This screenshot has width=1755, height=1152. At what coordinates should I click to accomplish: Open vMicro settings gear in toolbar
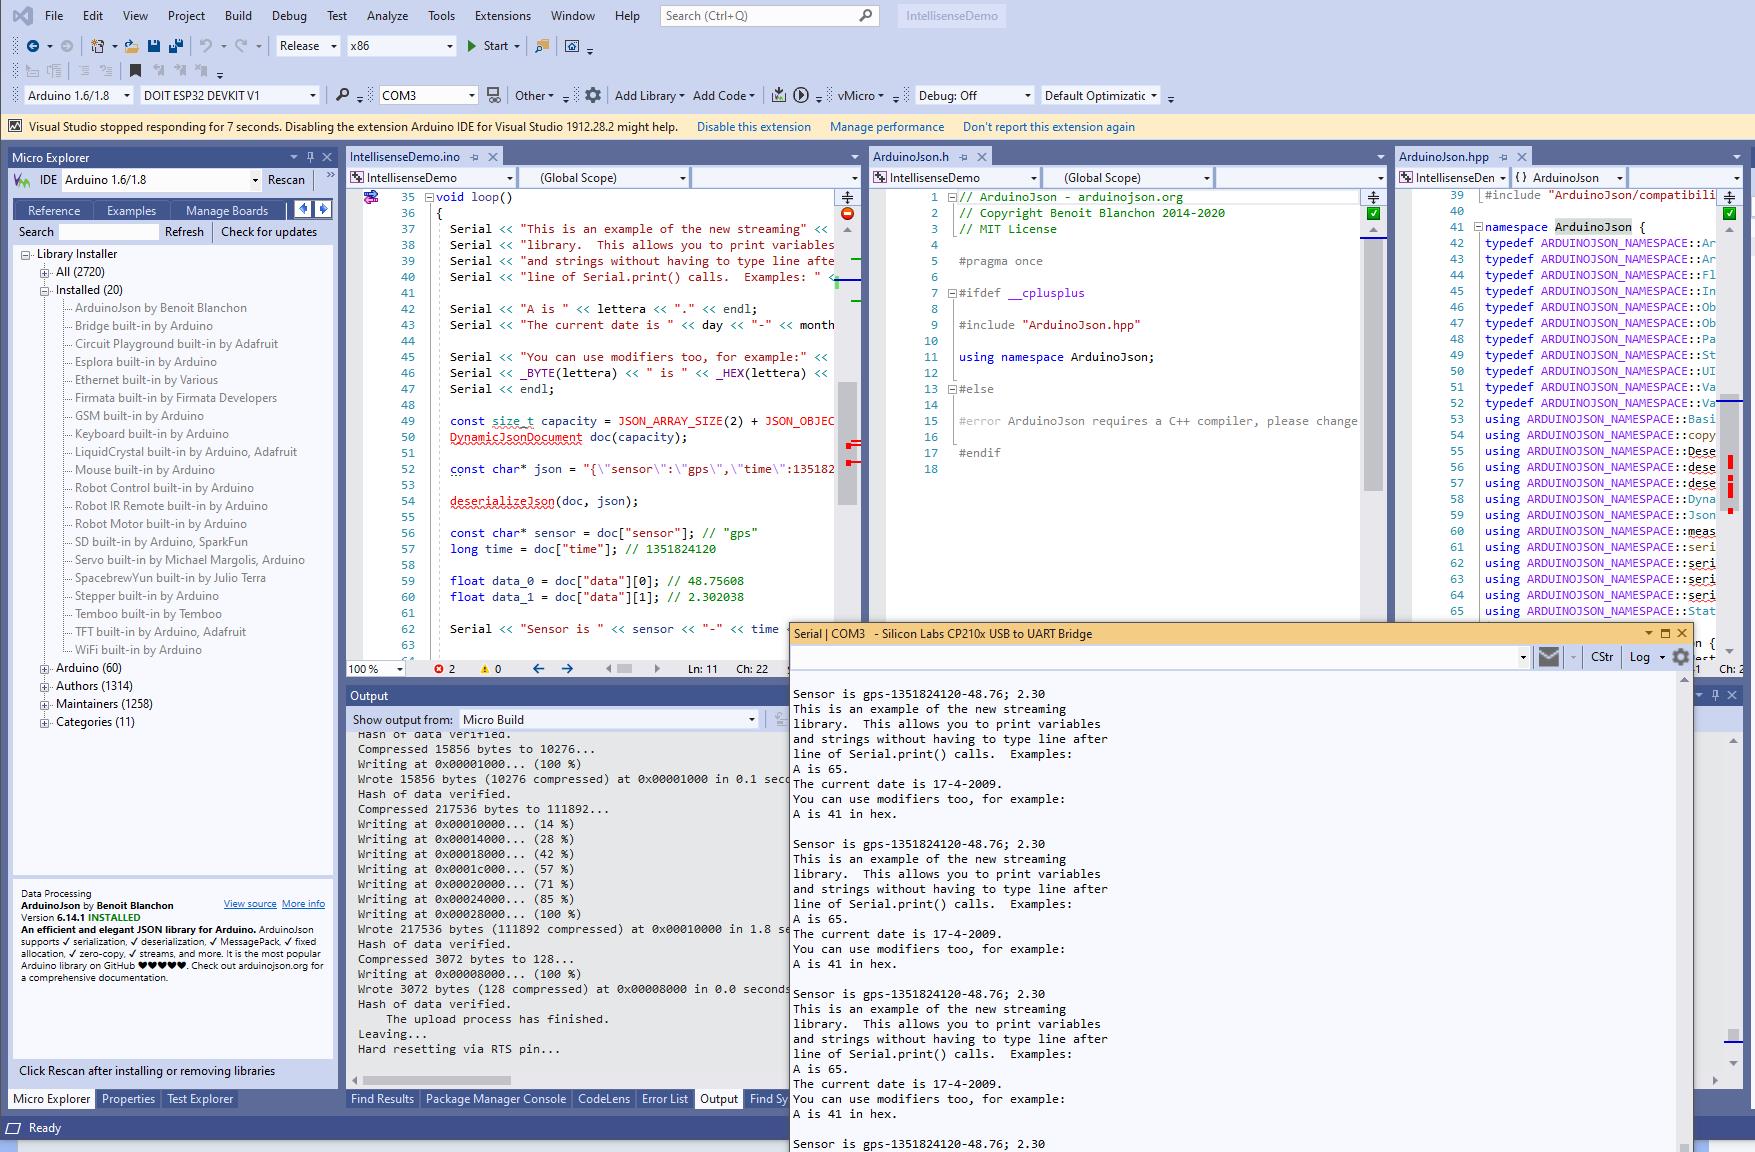click(593, 95)
